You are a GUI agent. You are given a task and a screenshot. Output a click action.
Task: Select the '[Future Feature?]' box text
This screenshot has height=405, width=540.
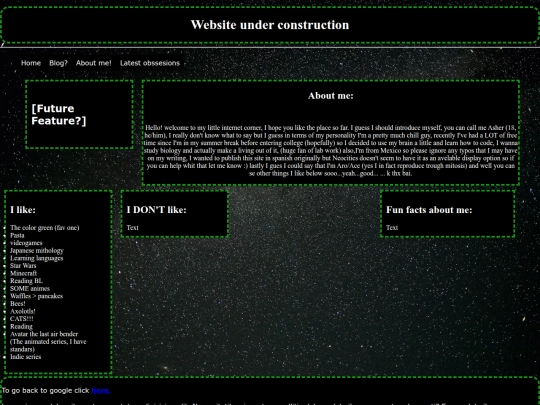(59, 114)
